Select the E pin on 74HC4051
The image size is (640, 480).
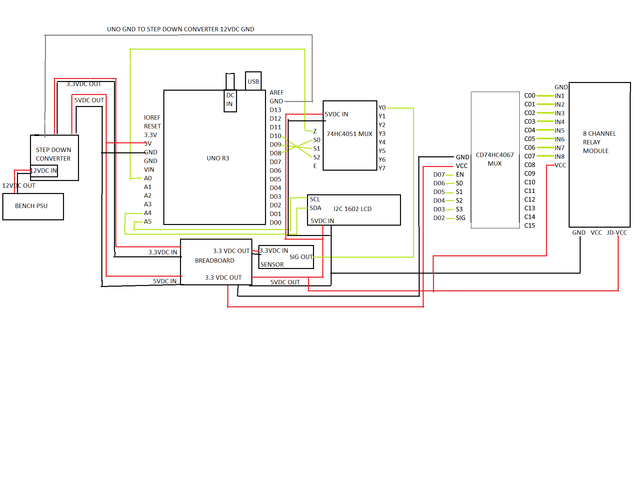[315, 166]
